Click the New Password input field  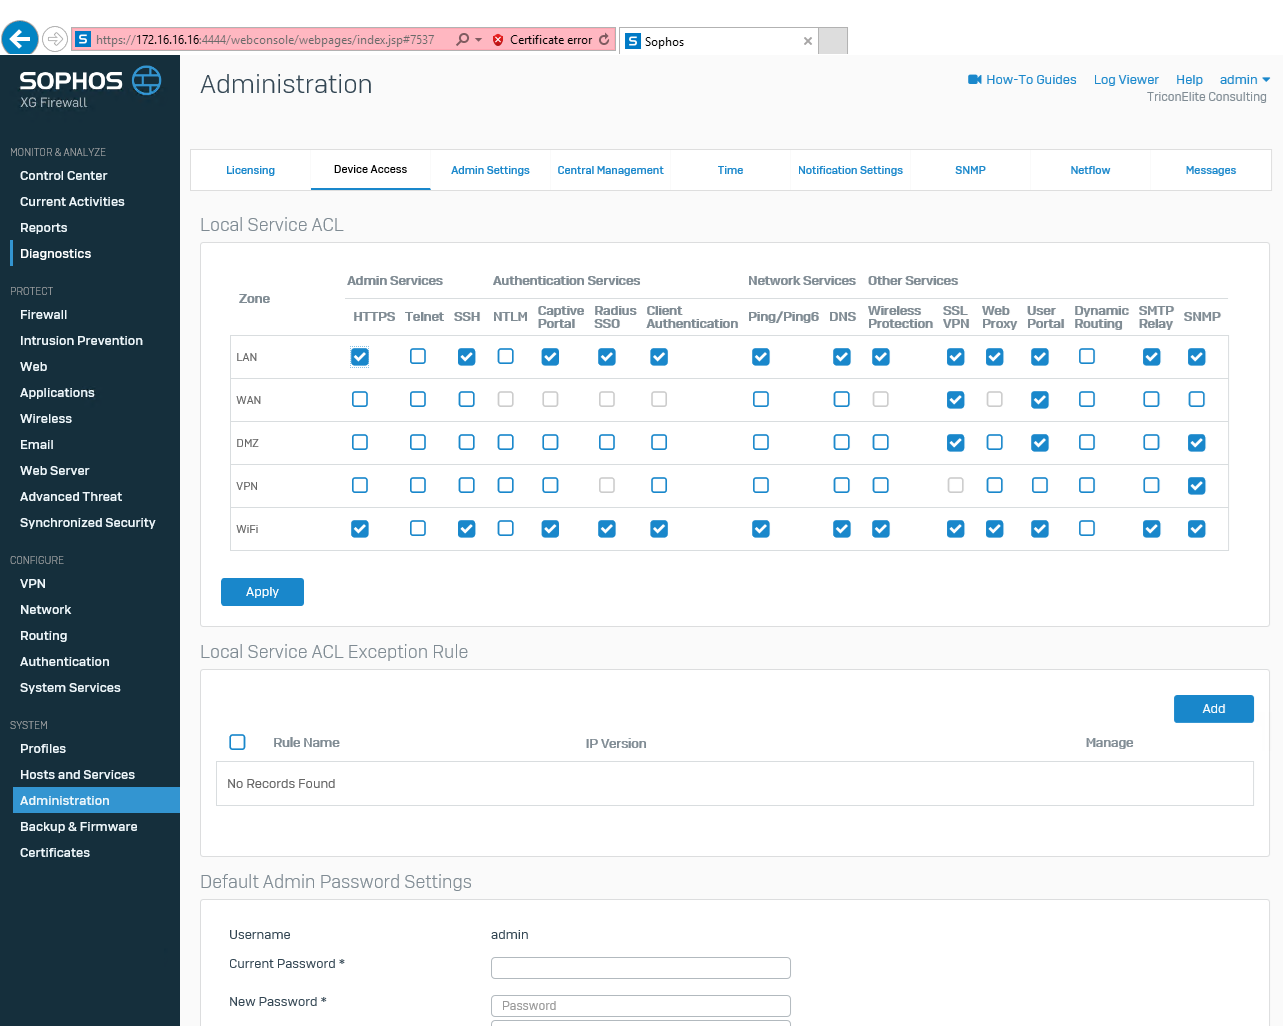tap(641, 1006)
